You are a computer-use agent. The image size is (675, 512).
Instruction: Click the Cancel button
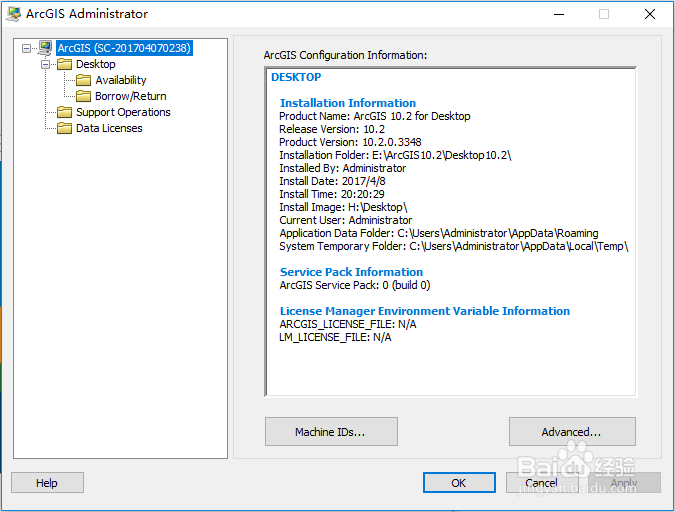[x=542, y=483]
